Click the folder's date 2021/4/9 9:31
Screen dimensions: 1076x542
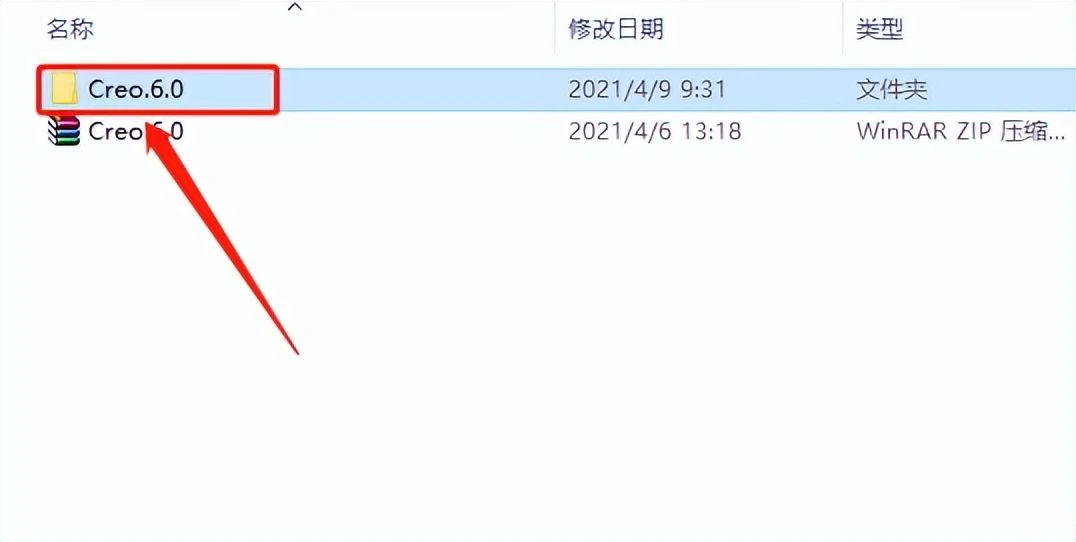[x=646, y=89]
